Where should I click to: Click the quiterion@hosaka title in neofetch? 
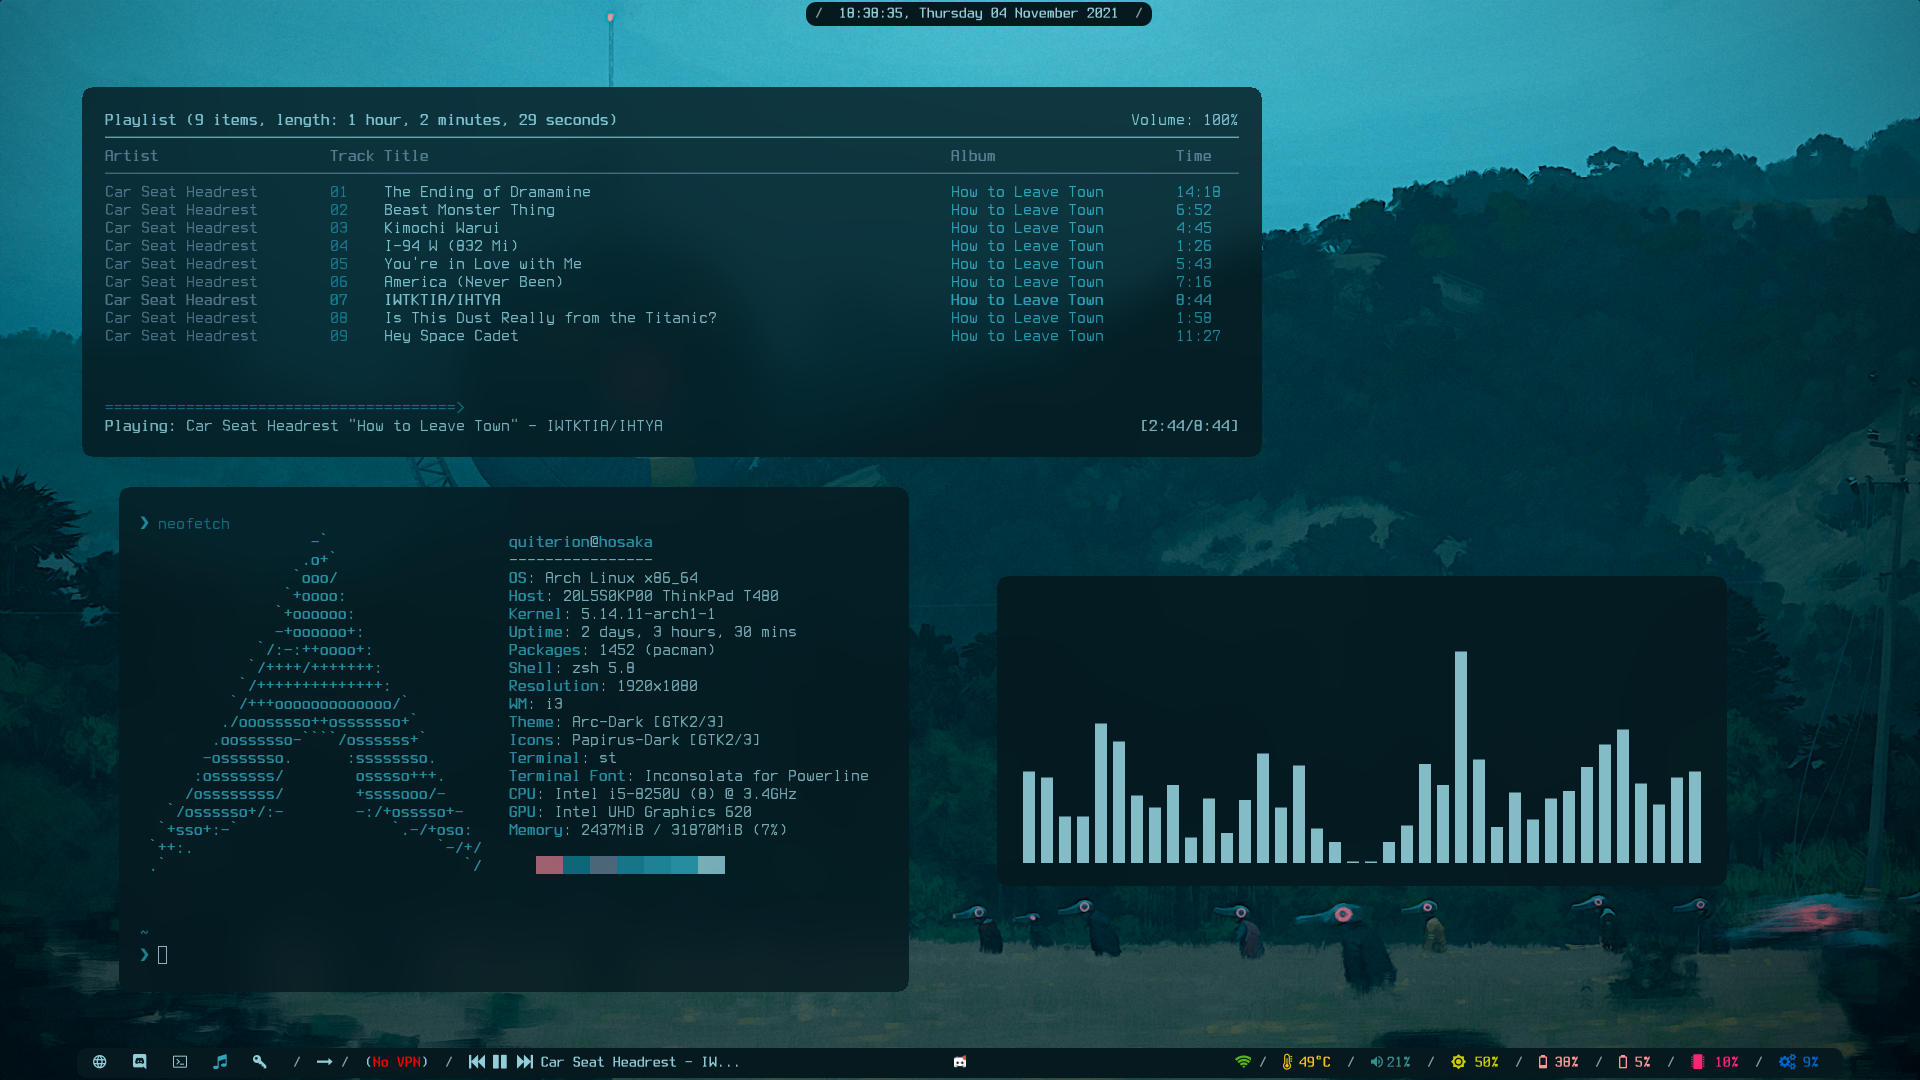click(x=580, y=542)
